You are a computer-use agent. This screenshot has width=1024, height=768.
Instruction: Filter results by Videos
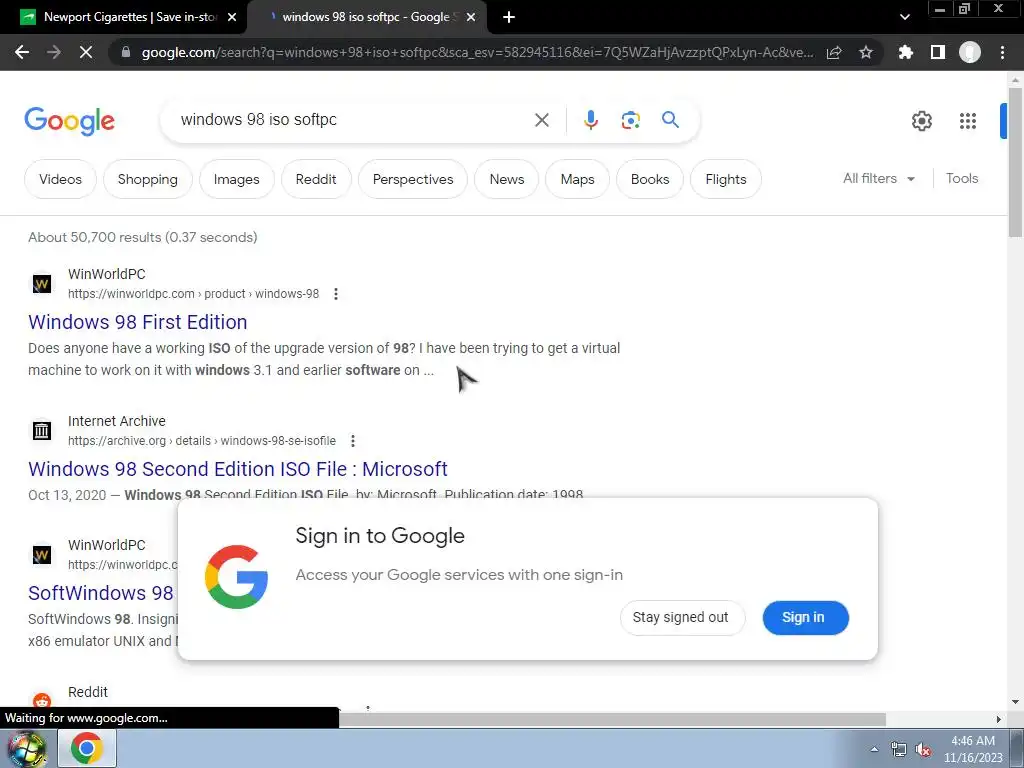(x=60, y=179)
